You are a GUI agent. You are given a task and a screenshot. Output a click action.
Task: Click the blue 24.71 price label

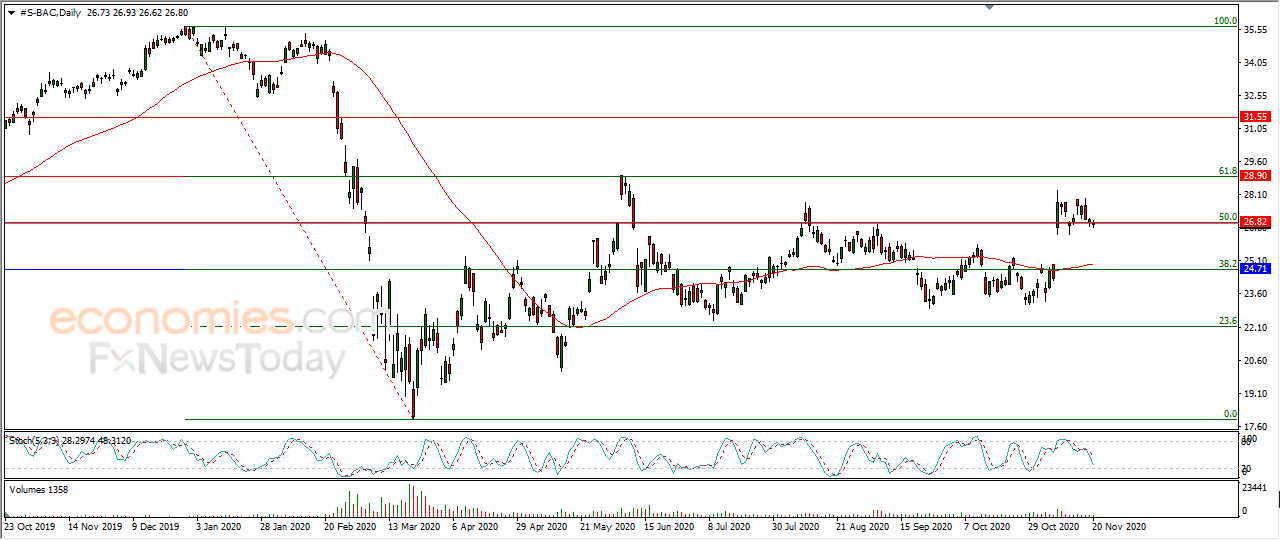click(x=1255, y=269)
